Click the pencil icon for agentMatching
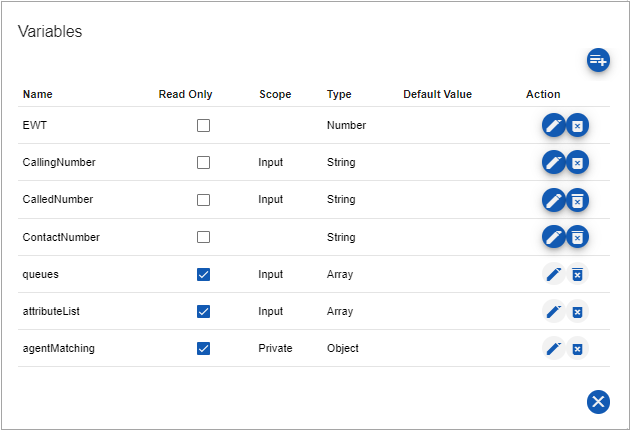Screen dimensions: 631x430 point(554,348)
